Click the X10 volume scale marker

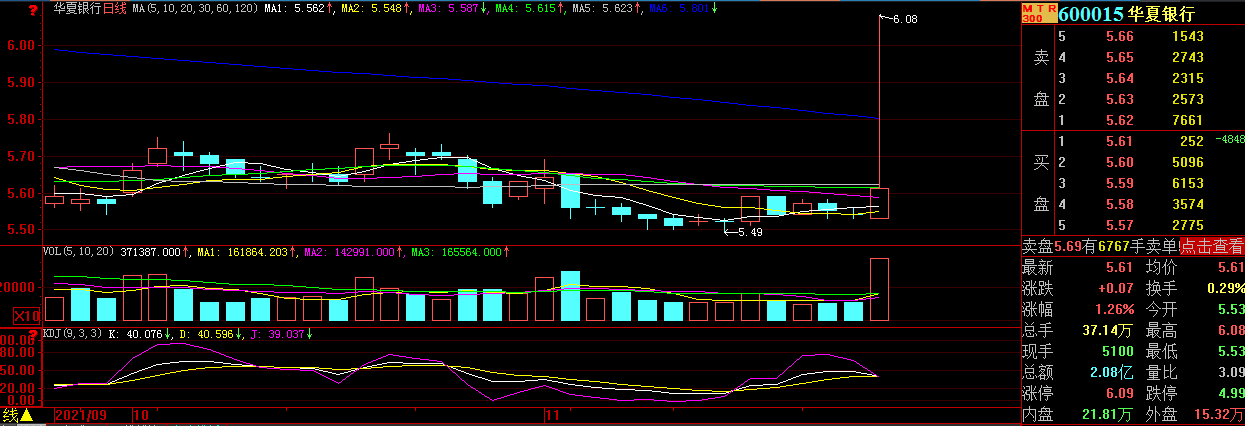click(x=26, y=315)
